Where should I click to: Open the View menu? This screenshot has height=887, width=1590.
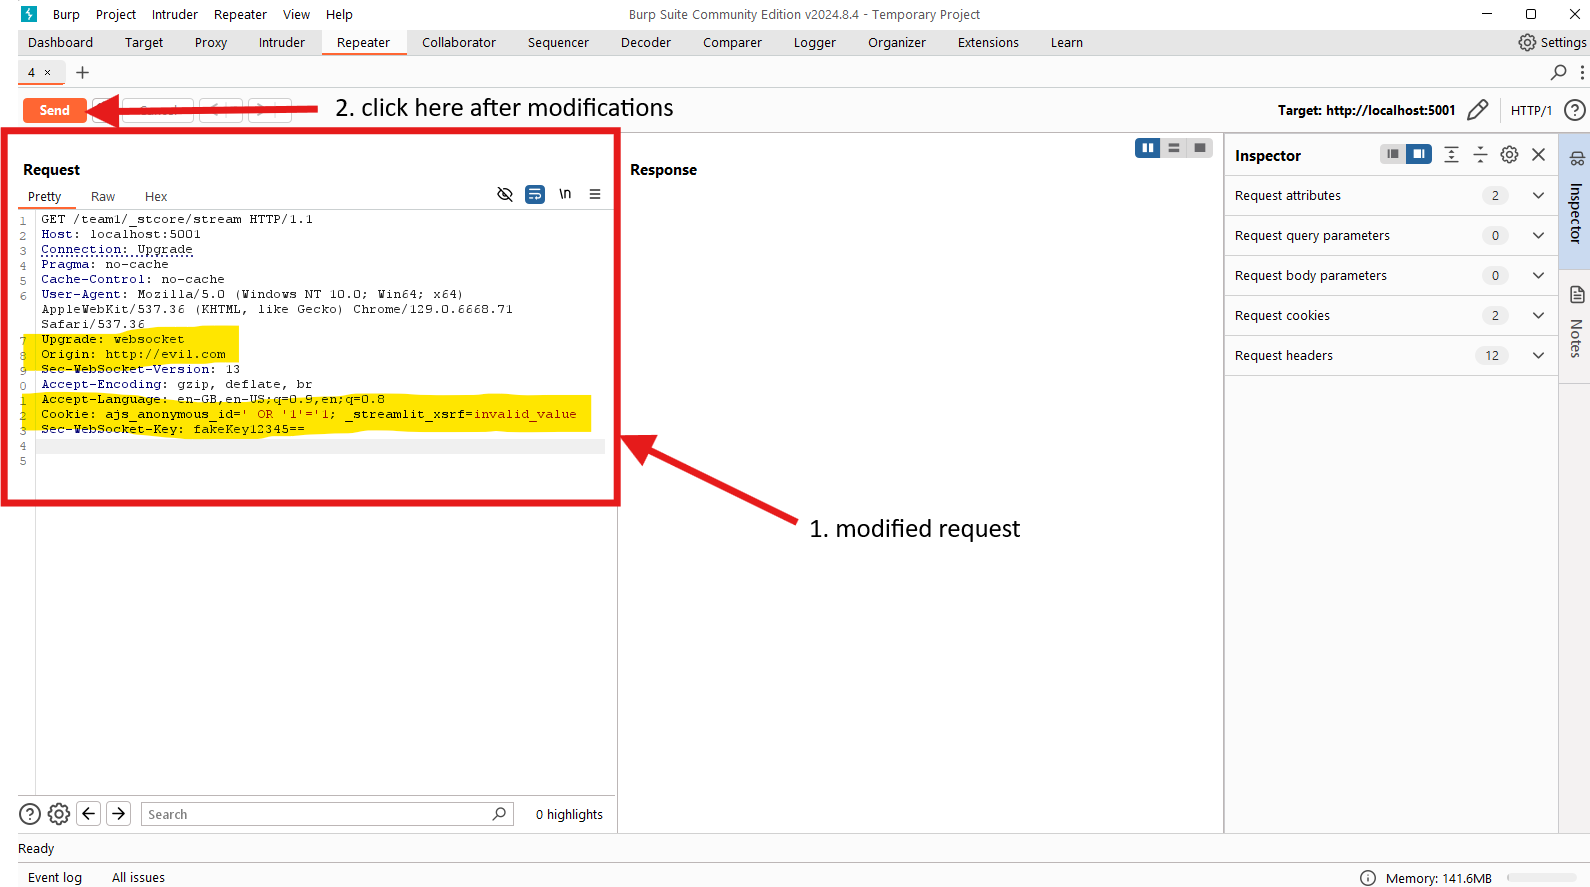pos(296,14)
